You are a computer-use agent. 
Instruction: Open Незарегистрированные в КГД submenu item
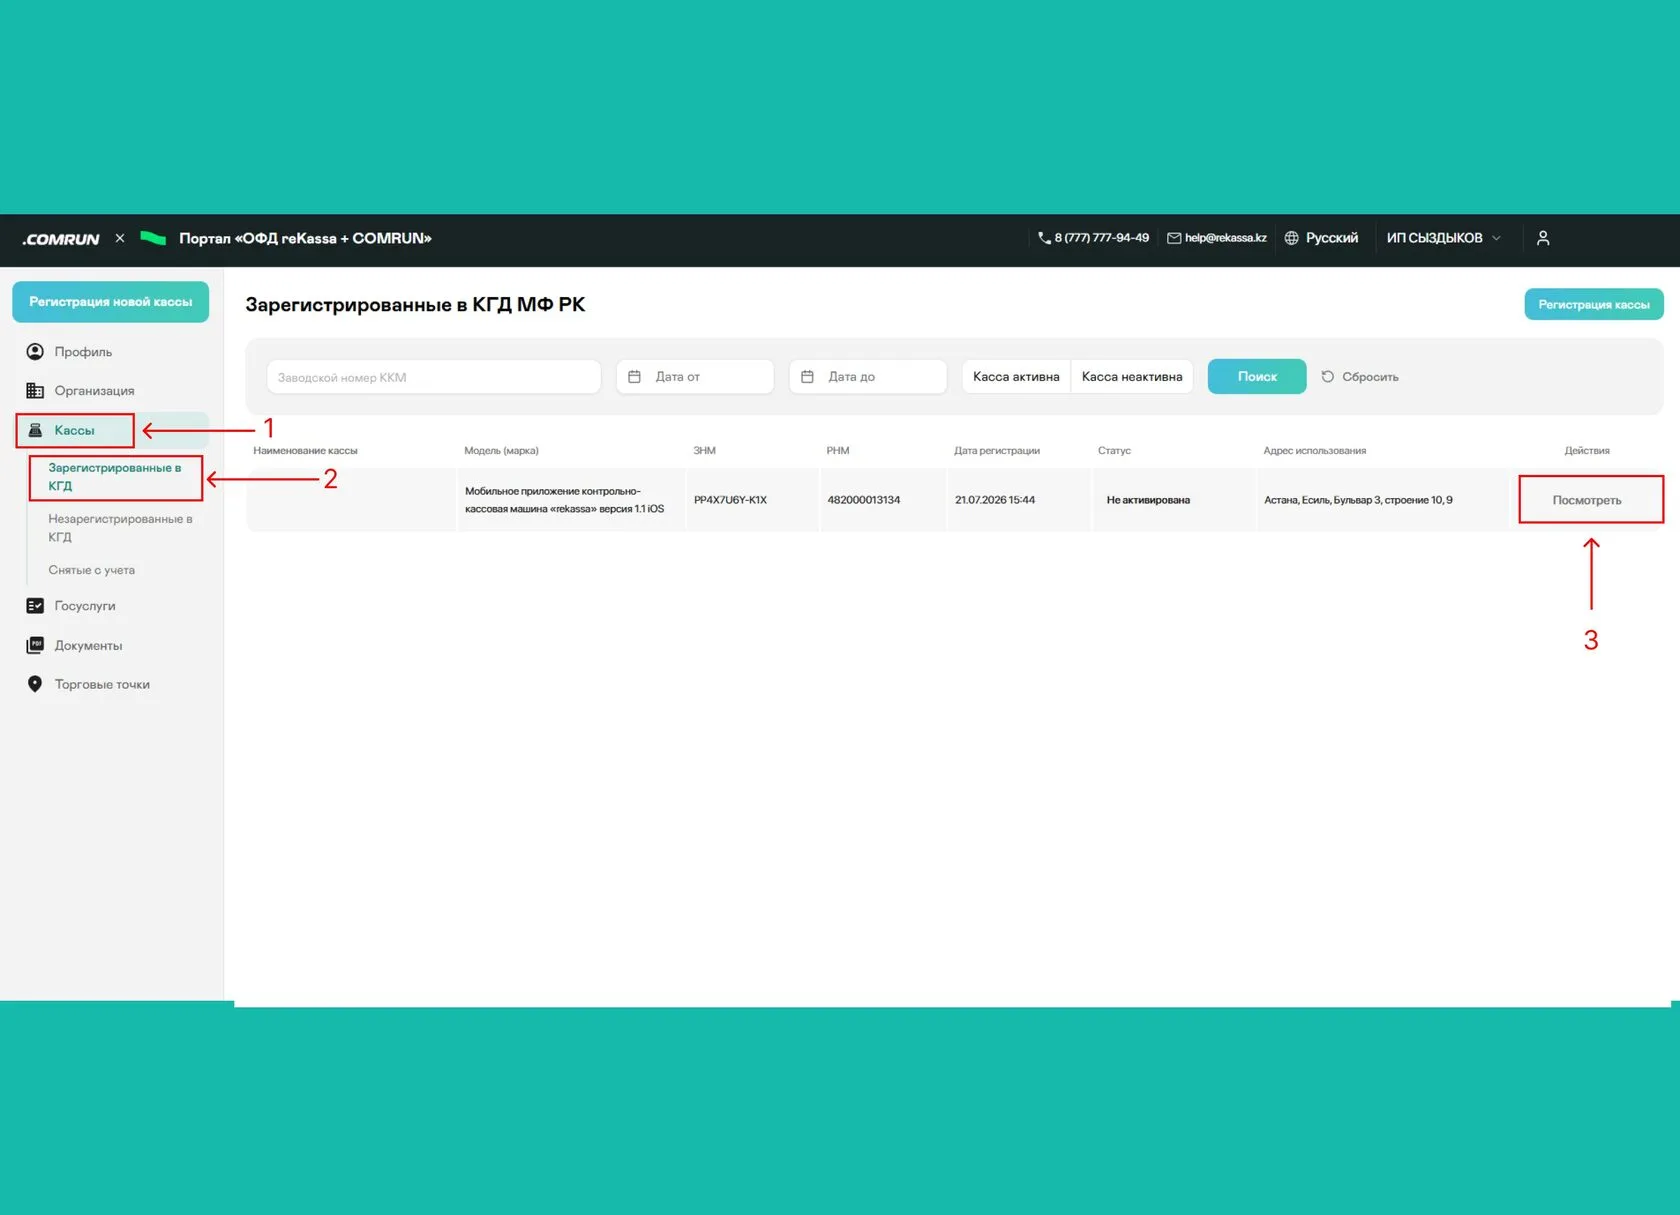(x=120, y=528)
